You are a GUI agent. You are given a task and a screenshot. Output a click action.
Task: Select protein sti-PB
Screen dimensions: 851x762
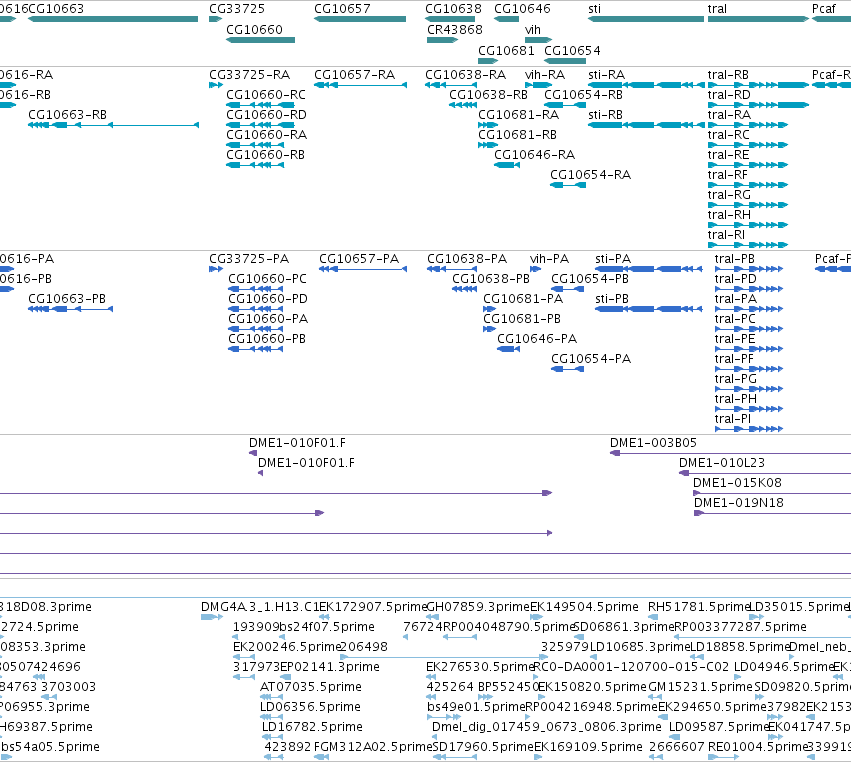point(649,309)
